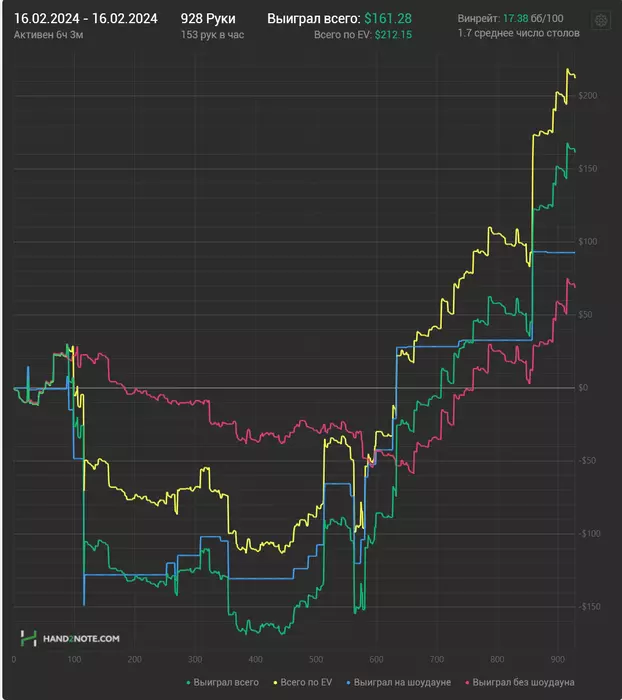Viewport: 622px width, 700px height.
Task: Click the HAND2NOTE.COM link text
Action: point(81,639)
